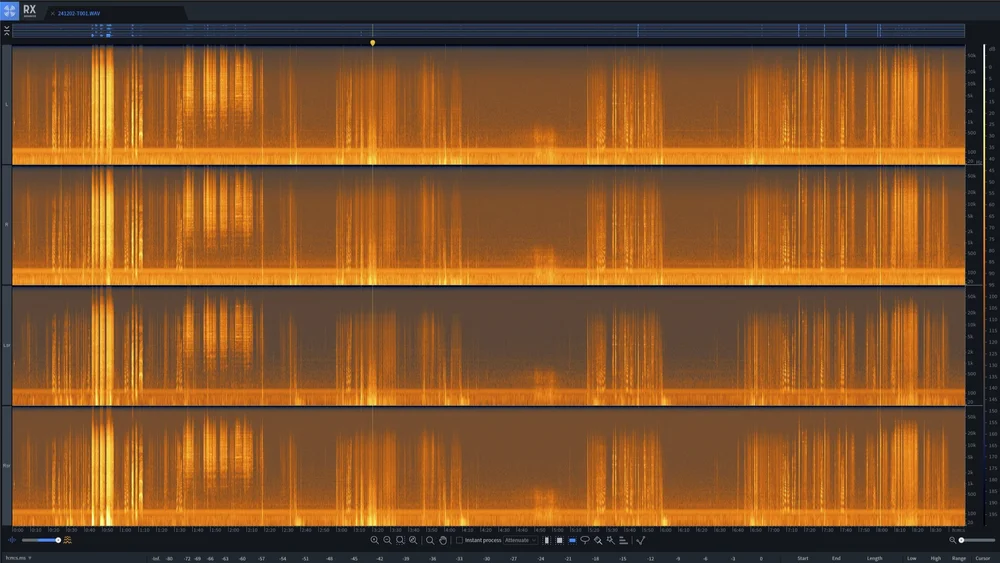Open the h:m:s.ms time format dropdown
Screen dimensions: 1000x563
tap(18, 558)
